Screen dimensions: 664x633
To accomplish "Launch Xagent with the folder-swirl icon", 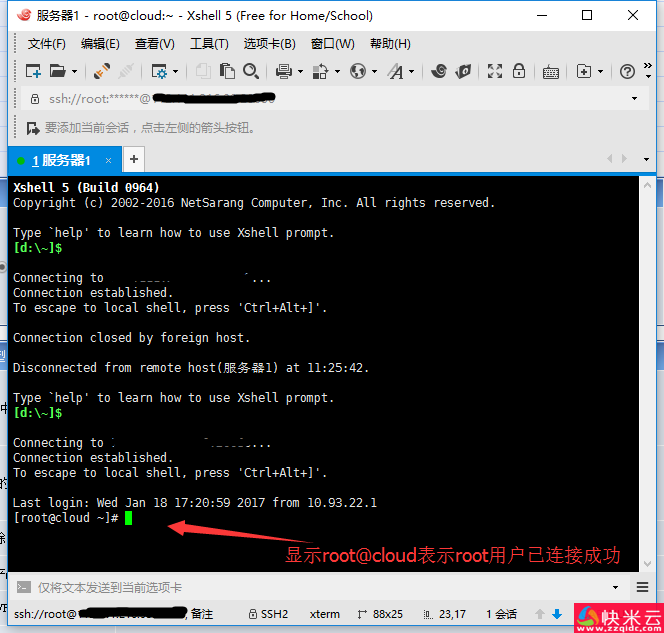I will pos(463,71).
